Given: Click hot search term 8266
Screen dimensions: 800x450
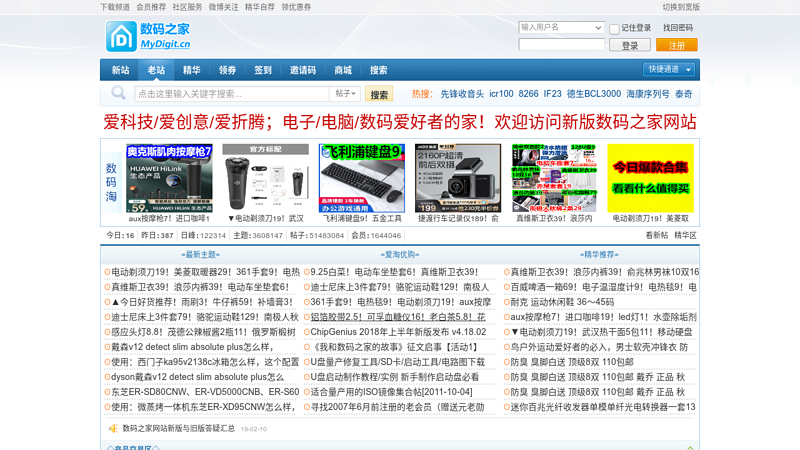Looking at the screenshot, I should (528, 94).
